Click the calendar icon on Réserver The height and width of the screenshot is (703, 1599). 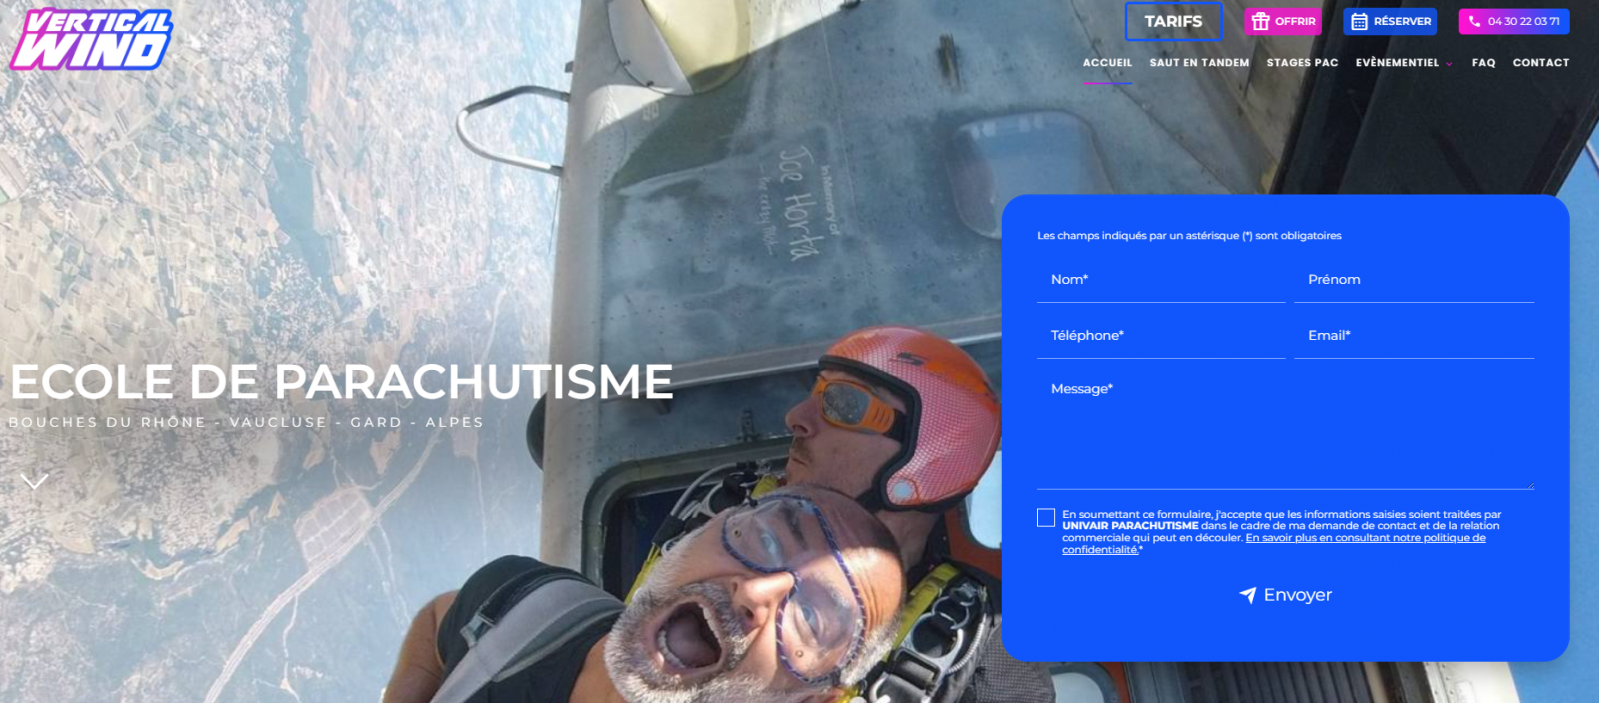pos(1359,21)
